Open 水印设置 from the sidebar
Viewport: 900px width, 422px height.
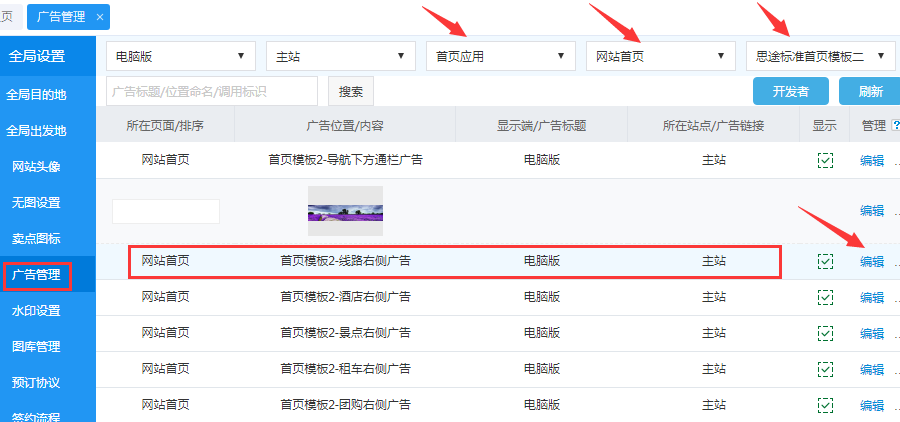[36, 311]
